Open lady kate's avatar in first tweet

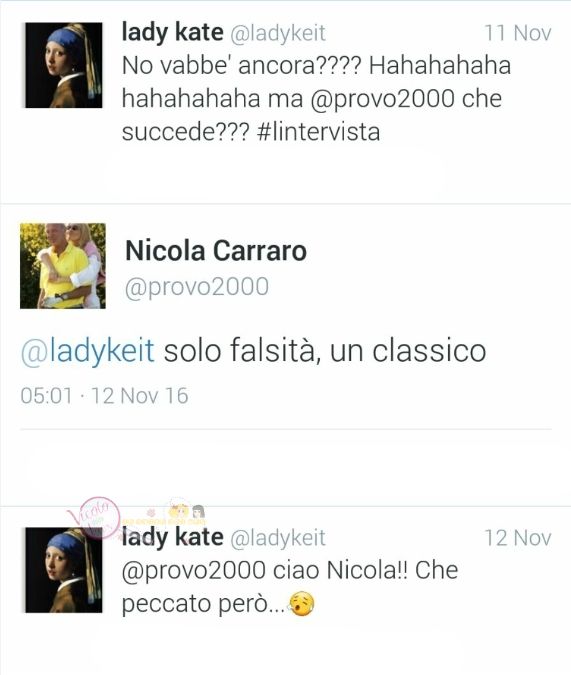point(64,65)
